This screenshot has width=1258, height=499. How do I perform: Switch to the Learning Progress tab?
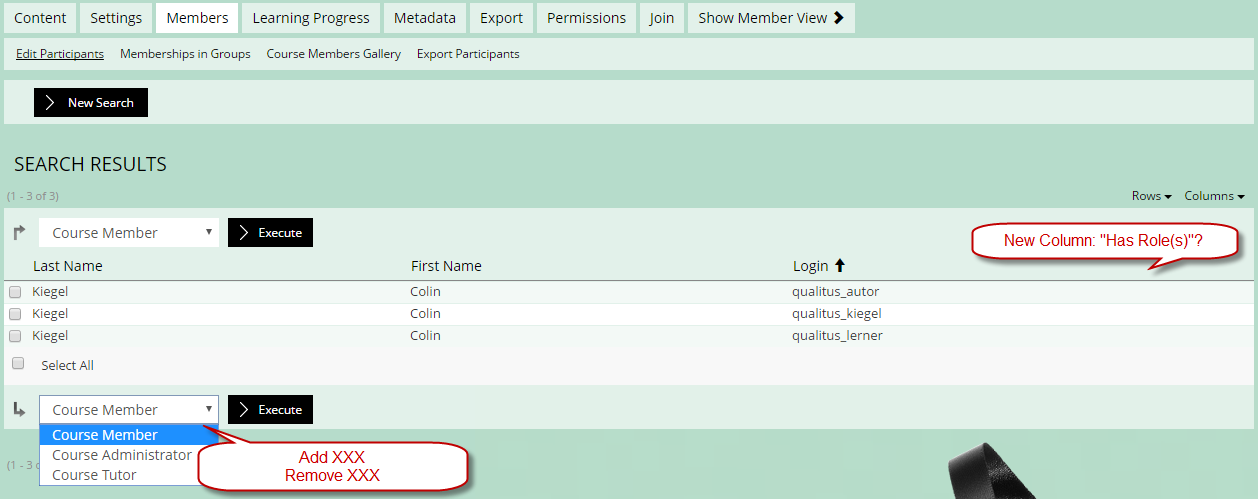point(311,18)
